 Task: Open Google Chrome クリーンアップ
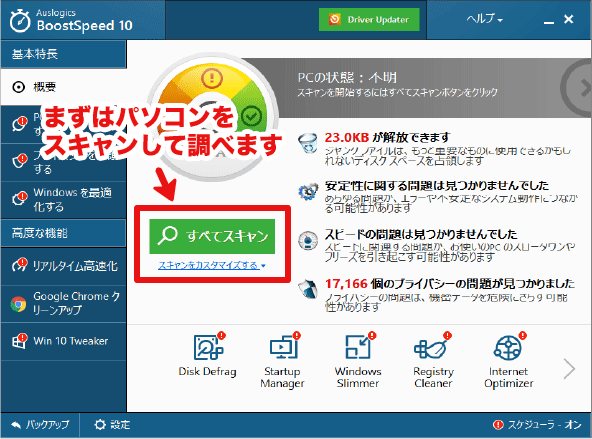[63, 303]
